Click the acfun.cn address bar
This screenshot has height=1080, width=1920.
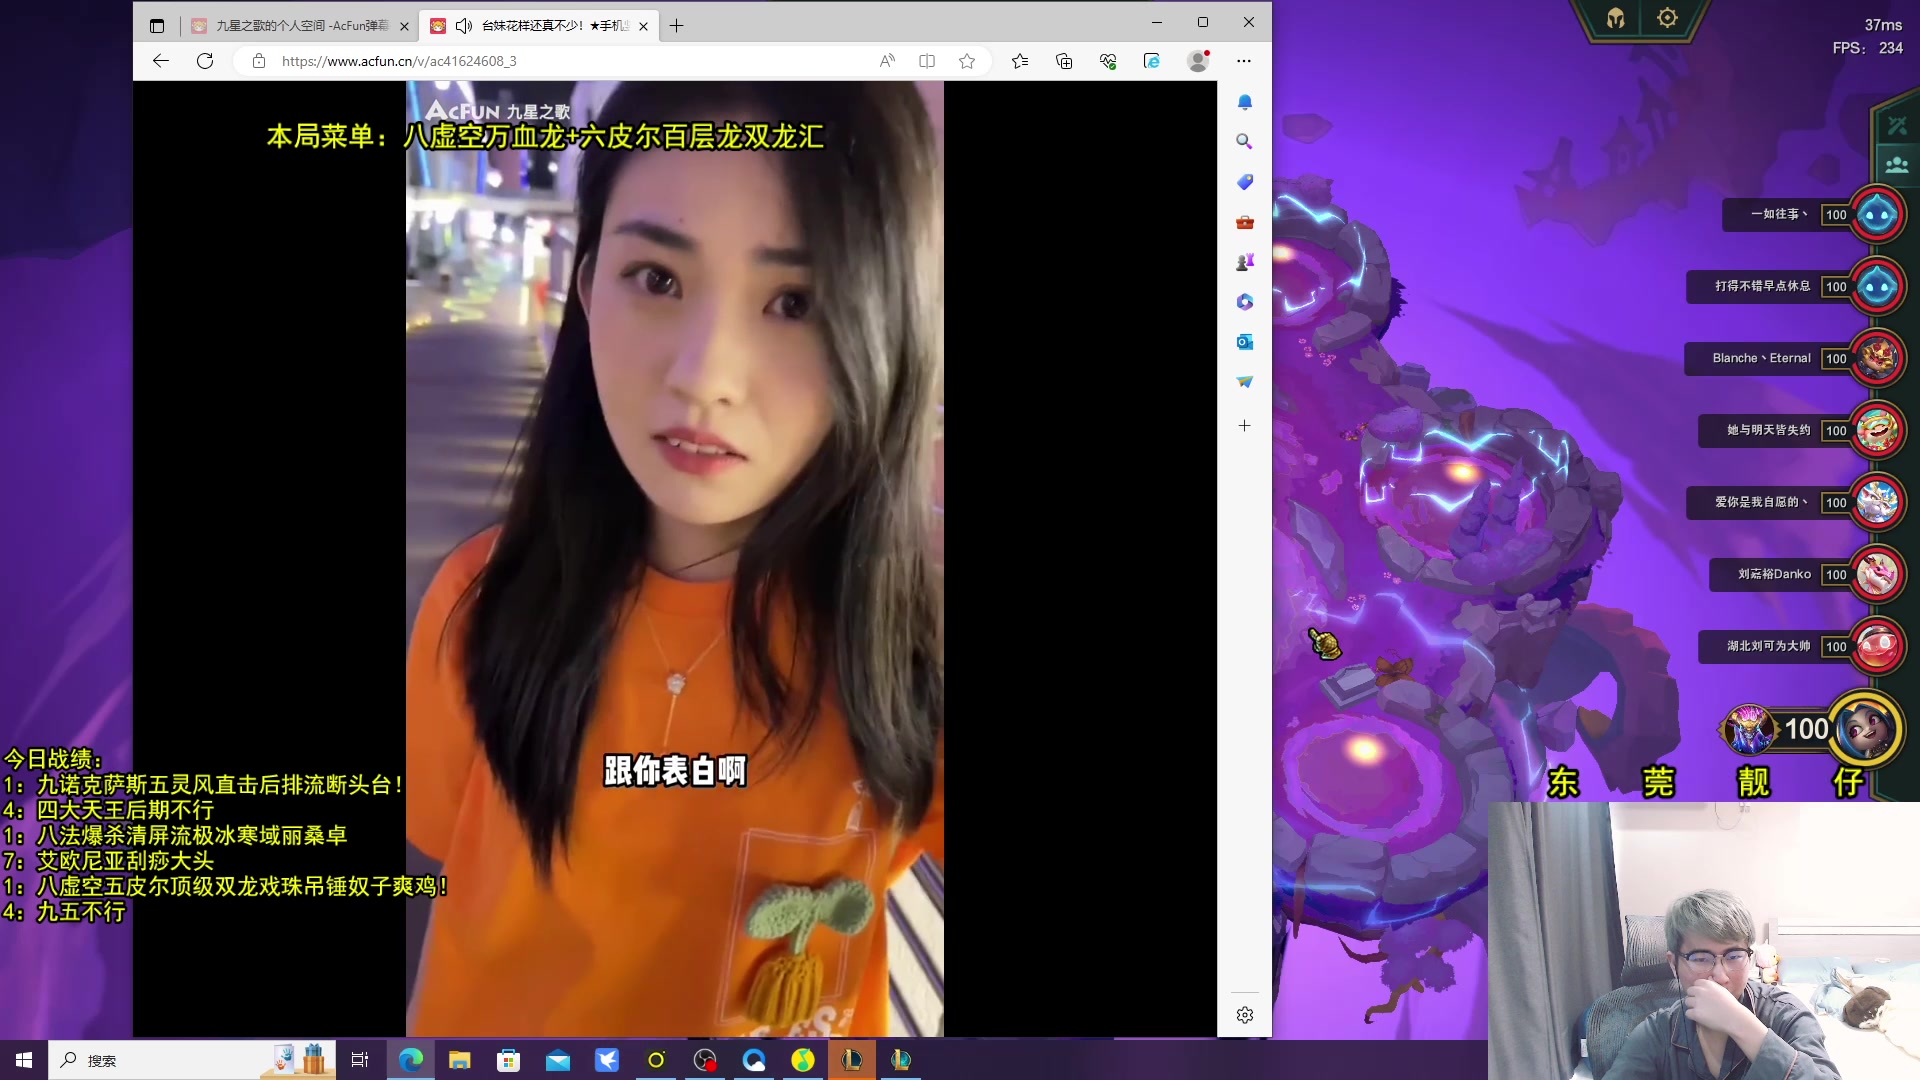tap(560, 61)
